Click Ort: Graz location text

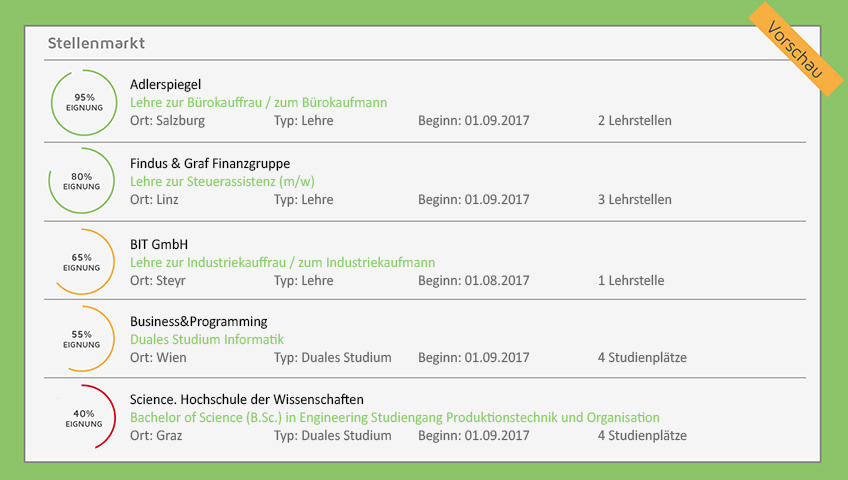tap(156, 436)
